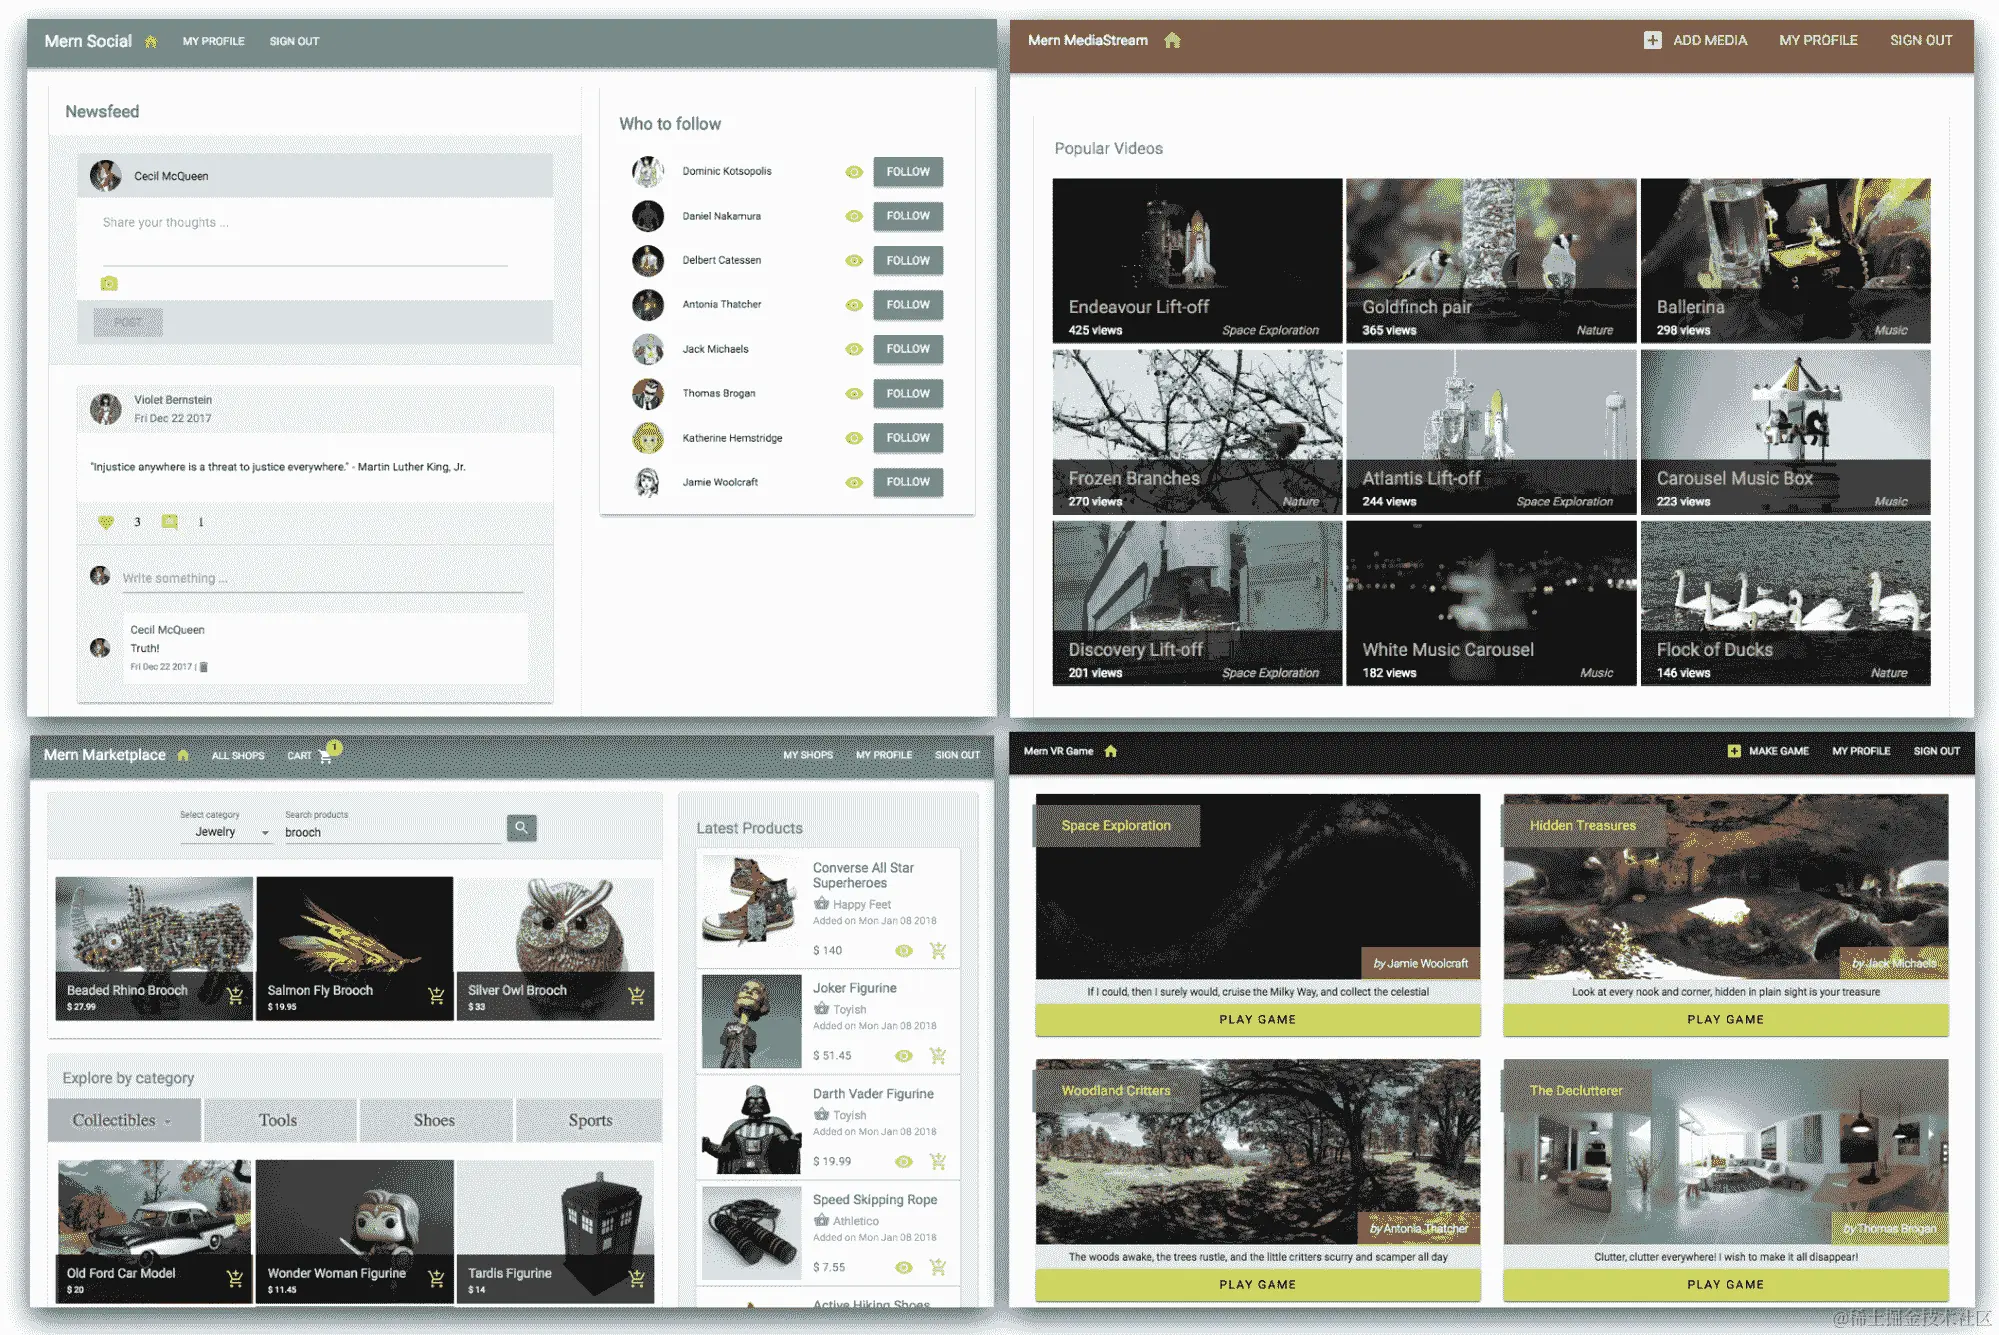This screenshot has width=1999, height=1335.
Task: Click search icon next to brooch field
Action: [x=521, y=828]
